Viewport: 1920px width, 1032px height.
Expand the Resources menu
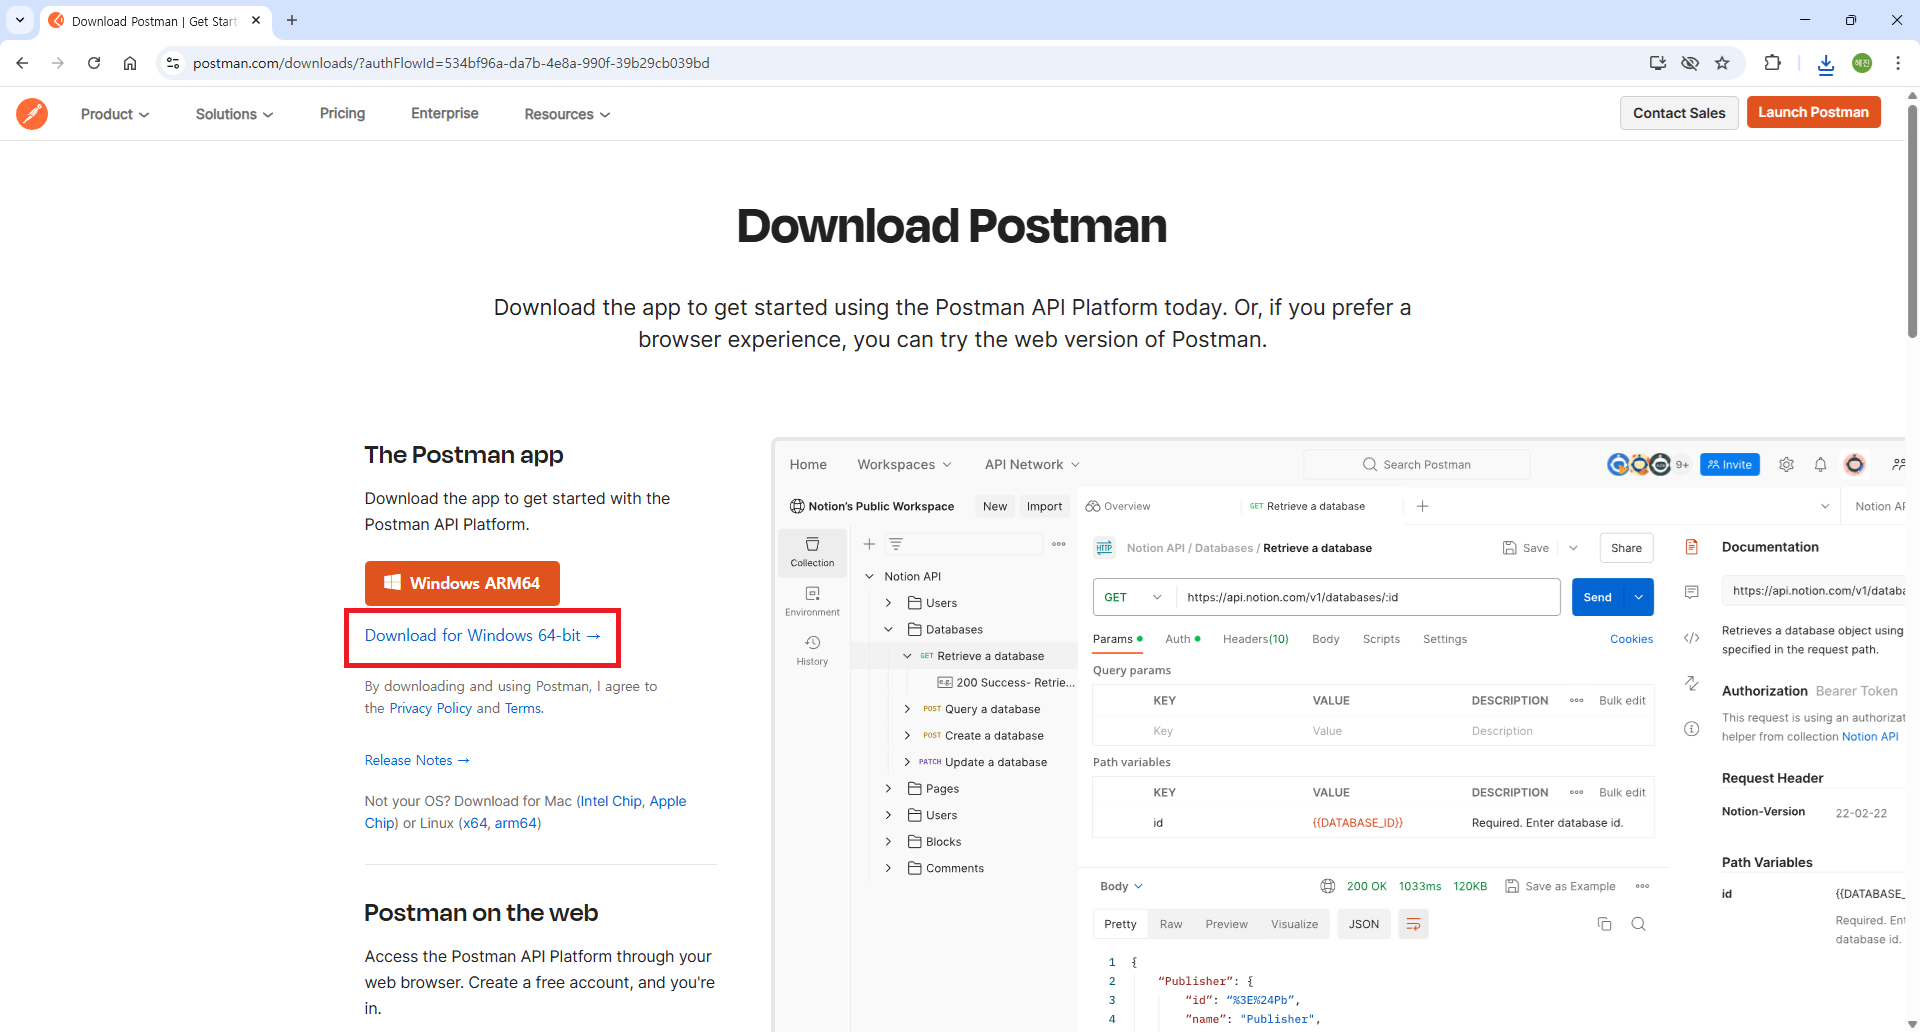click(567, 114)
